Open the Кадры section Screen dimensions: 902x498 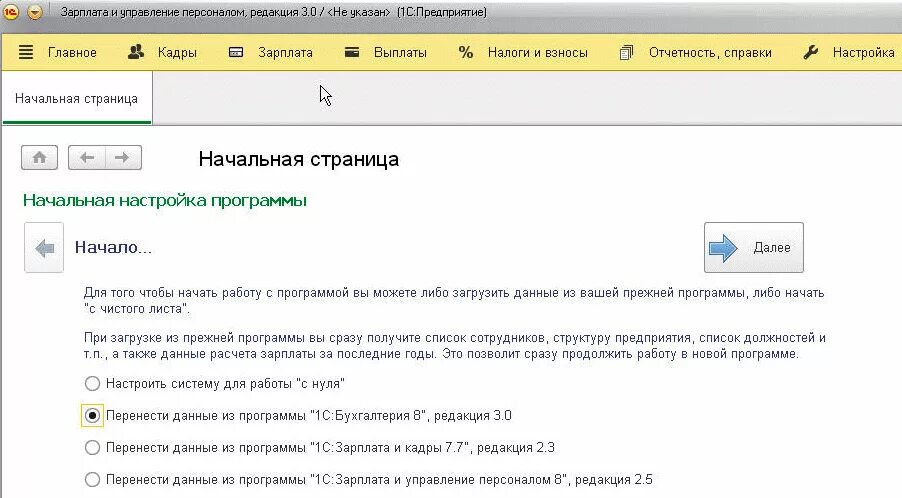[x=177, y=52]
